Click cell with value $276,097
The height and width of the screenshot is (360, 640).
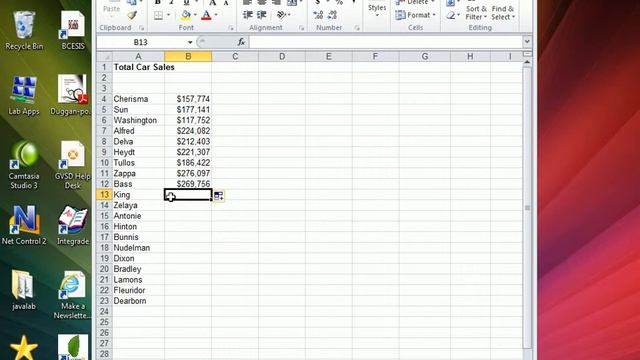(188, 173)
